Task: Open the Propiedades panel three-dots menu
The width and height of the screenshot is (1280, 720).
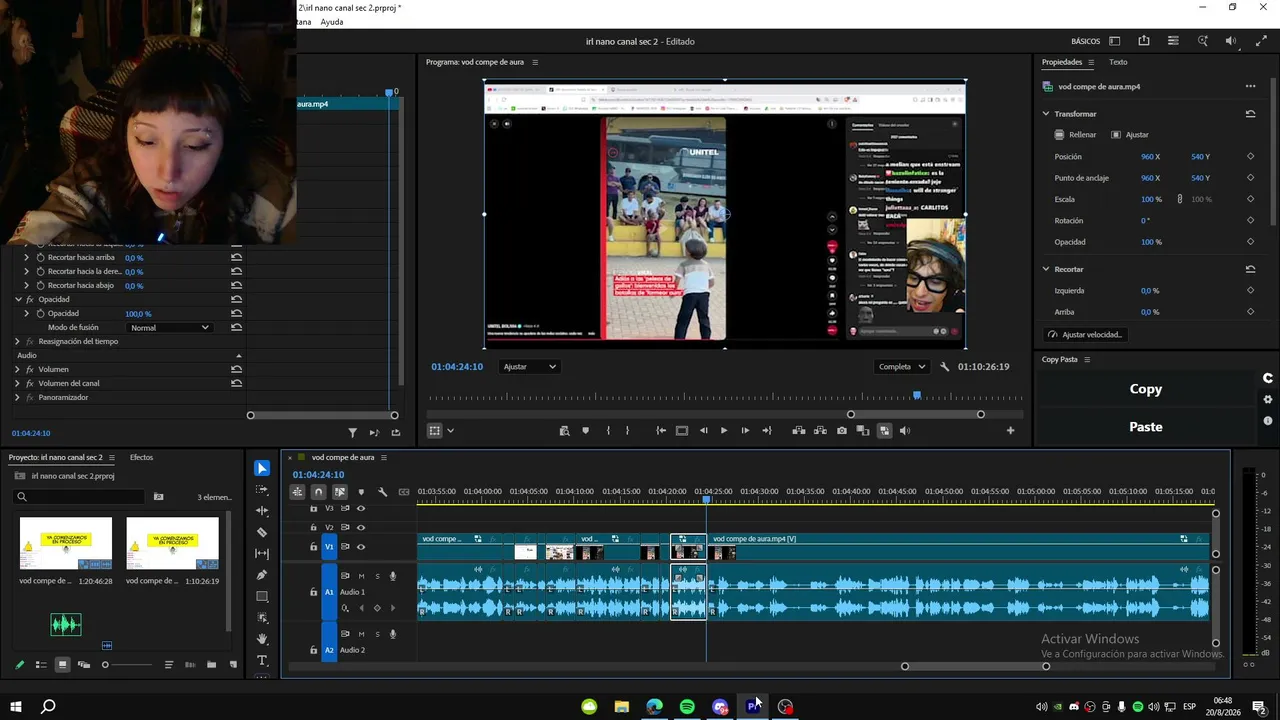Action: [x=1250, y=87]
